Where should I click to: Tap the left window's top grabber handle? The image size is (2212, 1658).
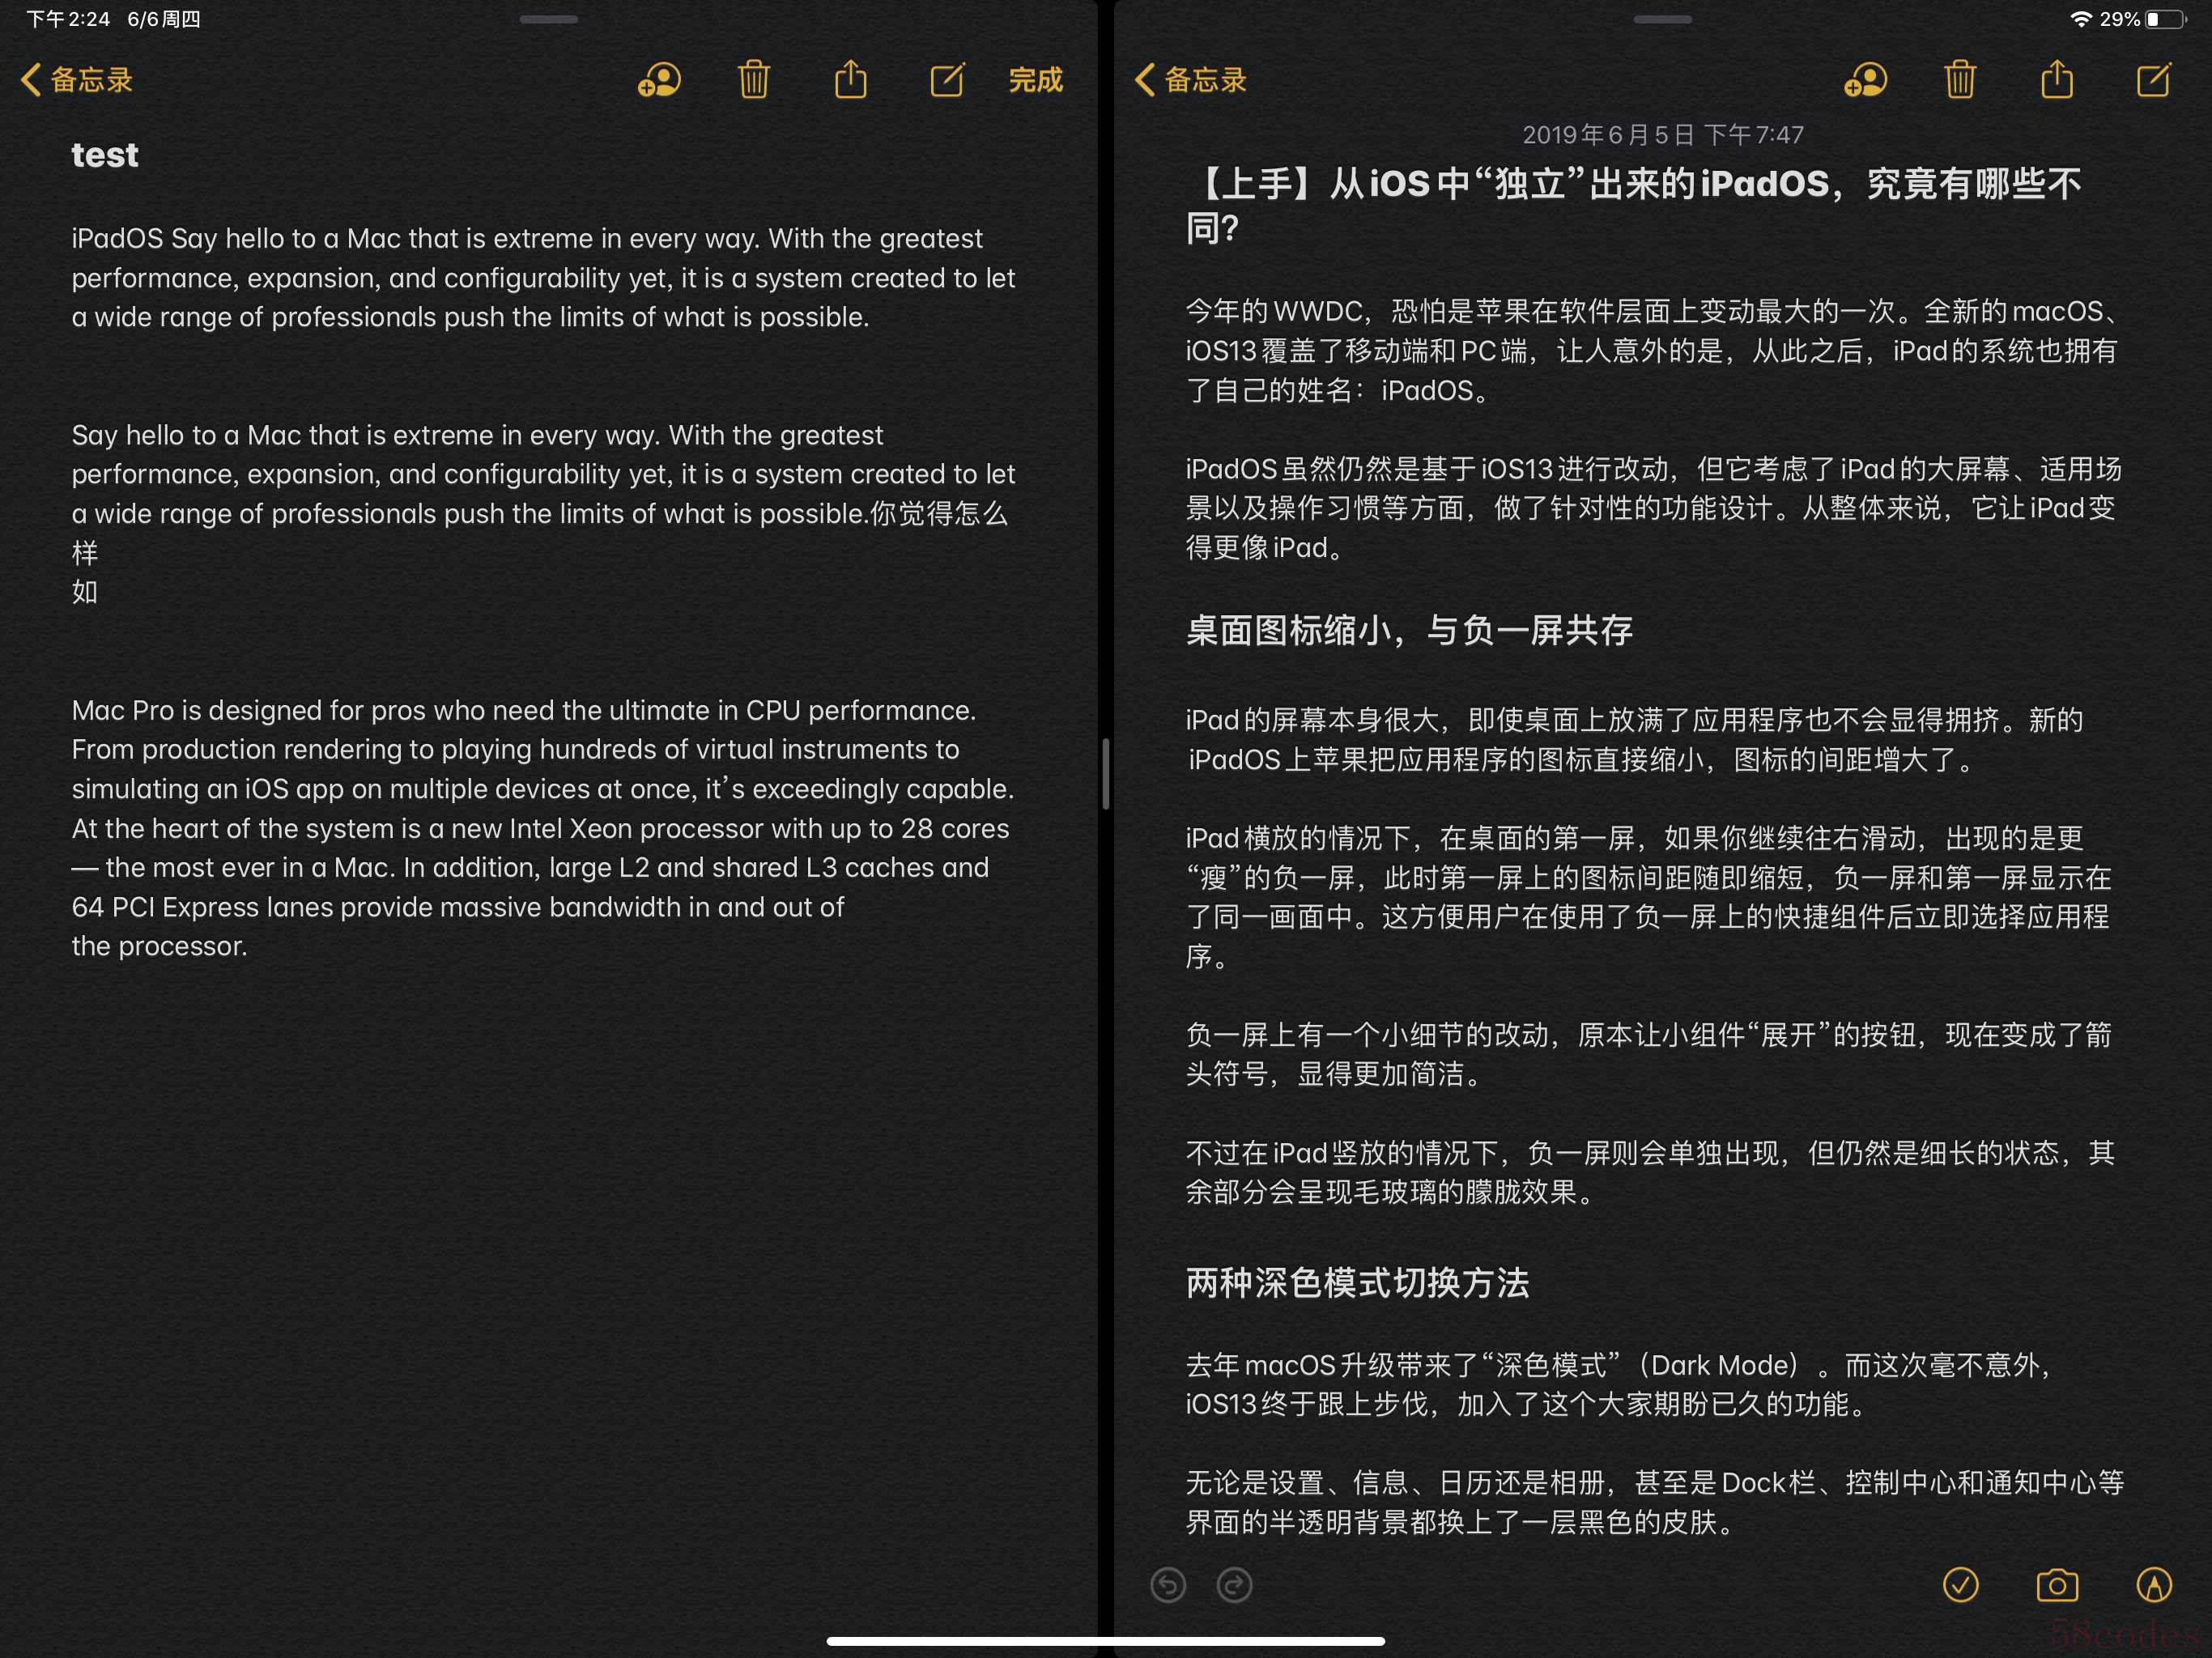pyautogui.click(x=548, y=19)
